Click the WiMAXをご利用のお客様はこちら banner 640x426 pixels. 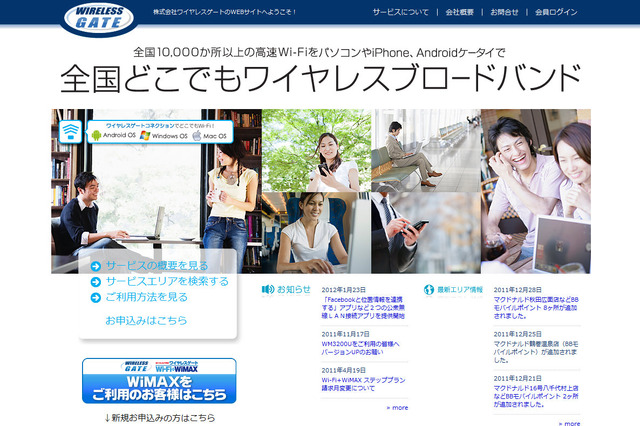pyautogui.click(x=159, y=381)
